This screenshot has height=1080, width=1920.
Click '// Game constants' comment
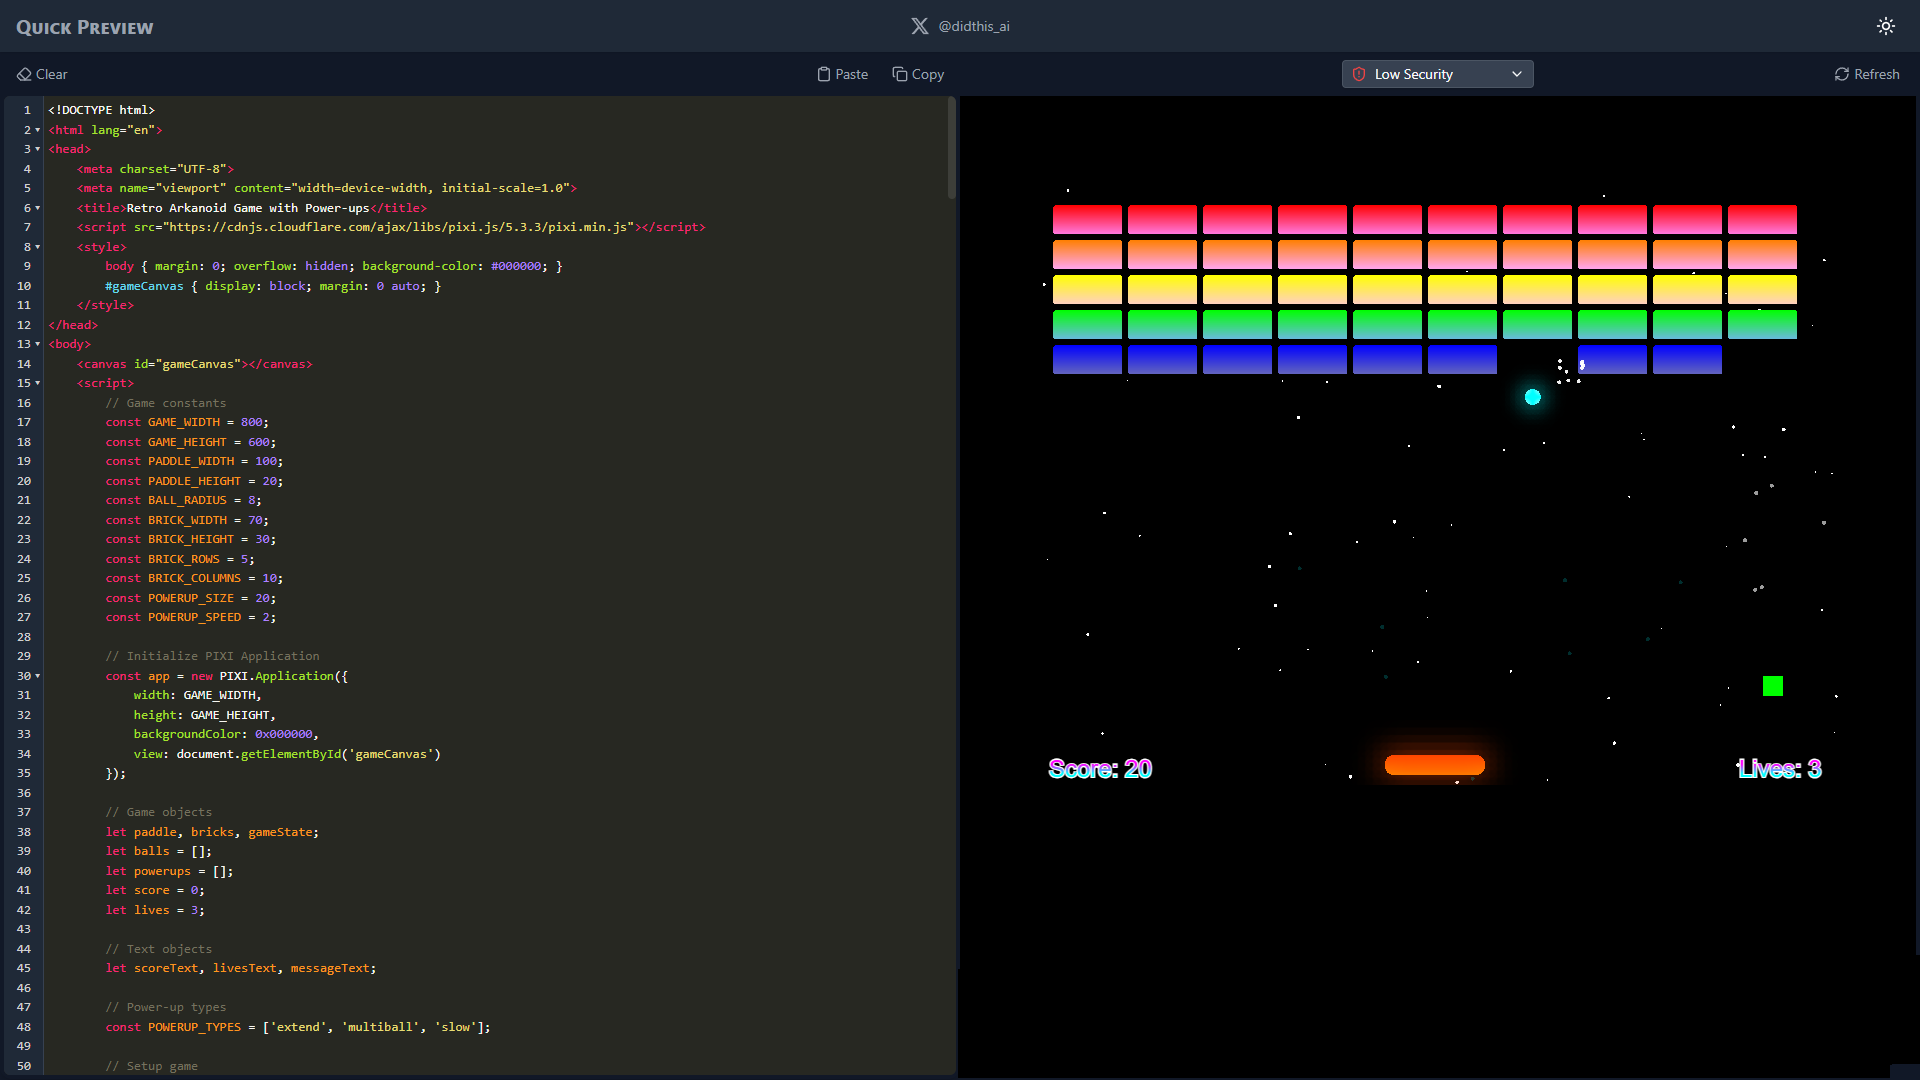pyautogui.click(x=166, y=403)
